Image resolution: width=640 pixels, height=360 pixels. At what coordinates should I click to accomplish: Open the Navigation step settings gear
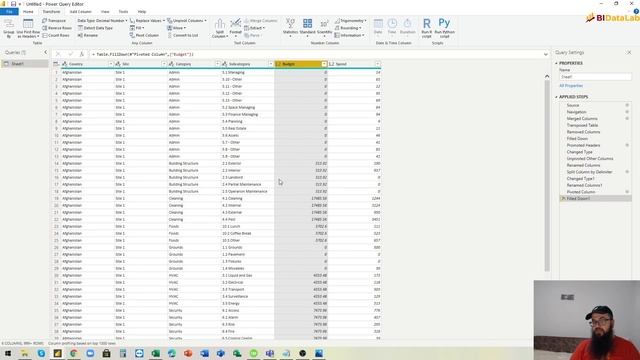627,112
